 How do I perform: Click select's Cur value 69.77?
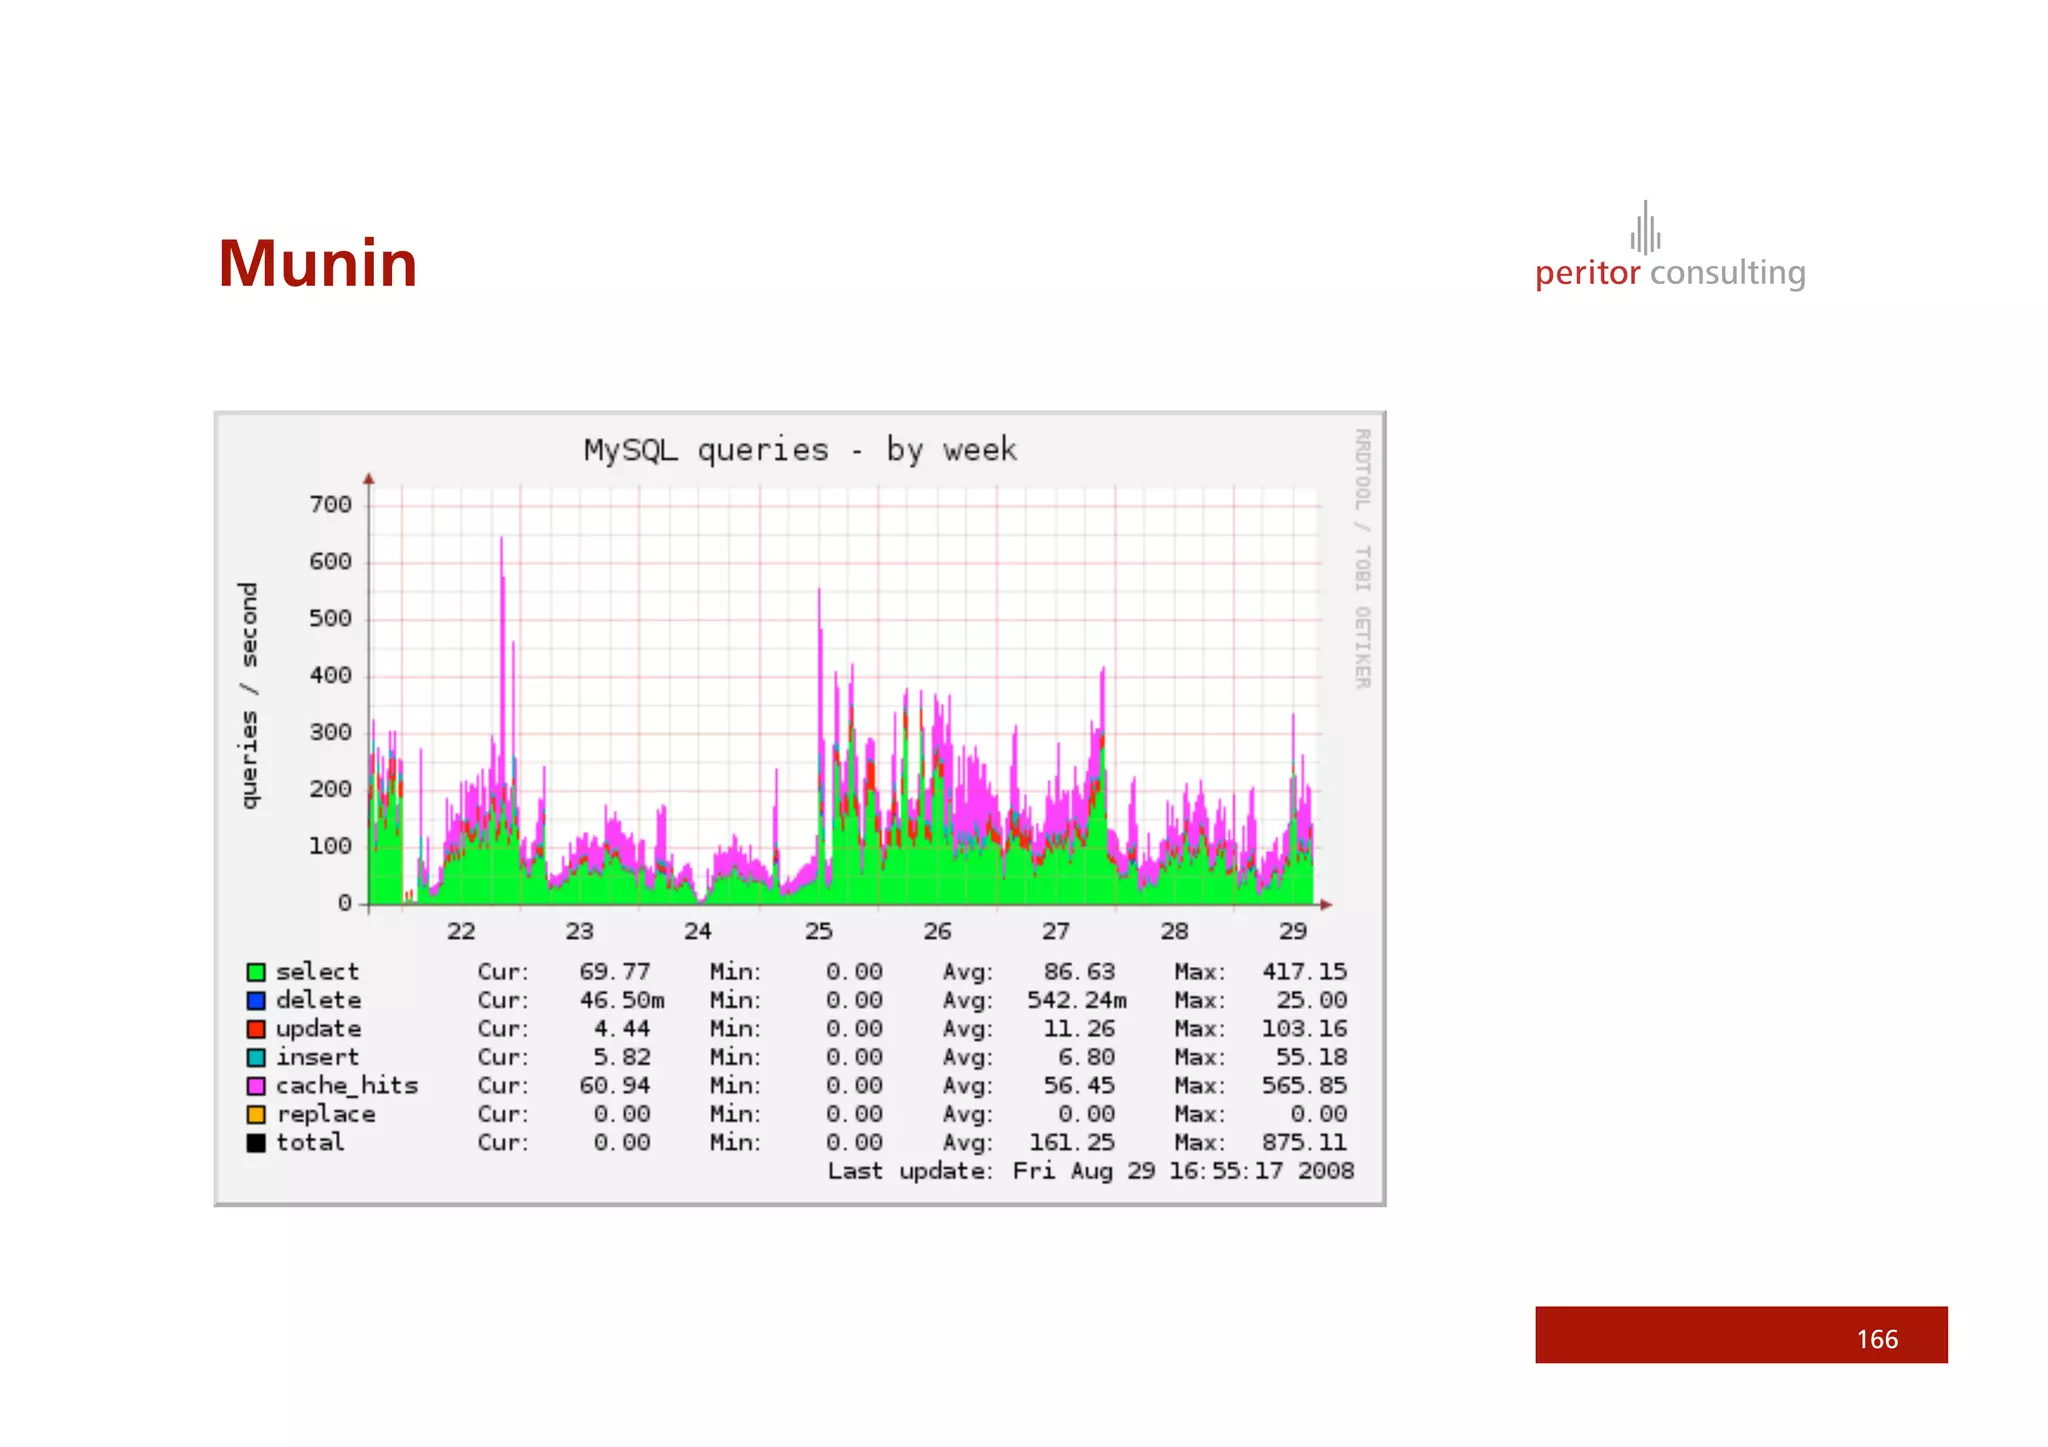615,972
